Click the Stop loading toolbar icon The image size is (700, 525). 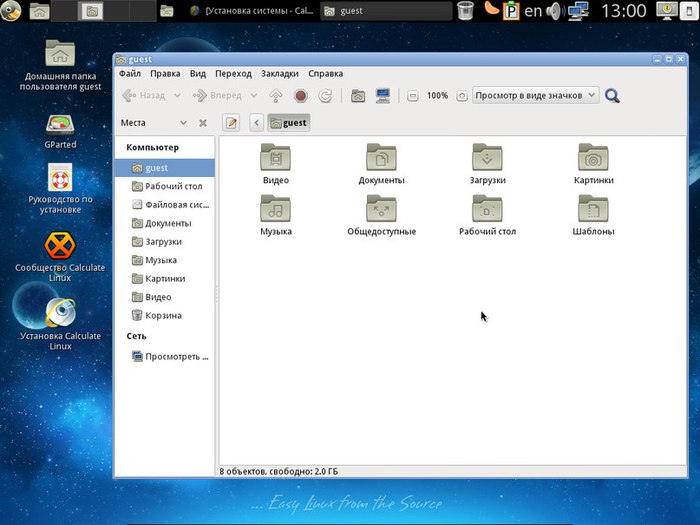click(301, 96)
